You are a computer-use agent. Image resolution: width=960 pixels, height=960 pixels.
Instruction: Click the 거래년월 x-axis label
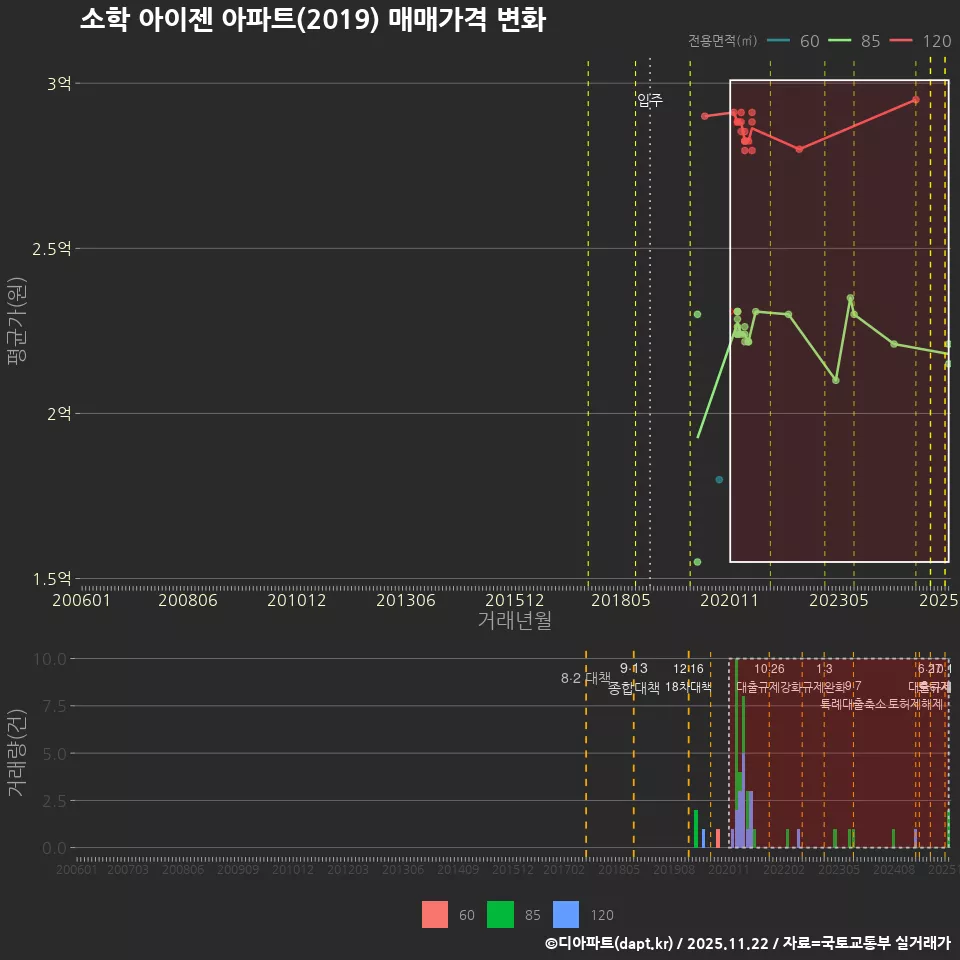click(513, 621)
